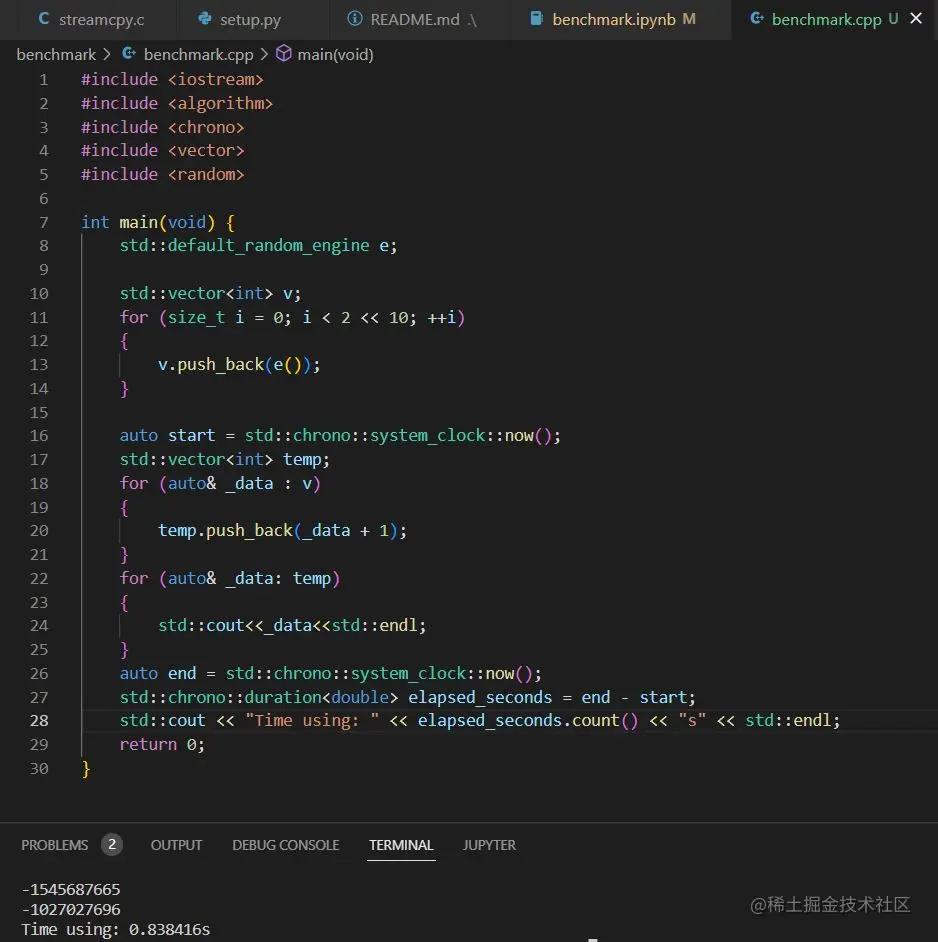Select the JUPYTER panel tab
The height and width of the screenshot is (942, 938).
(x=489, y=845)
